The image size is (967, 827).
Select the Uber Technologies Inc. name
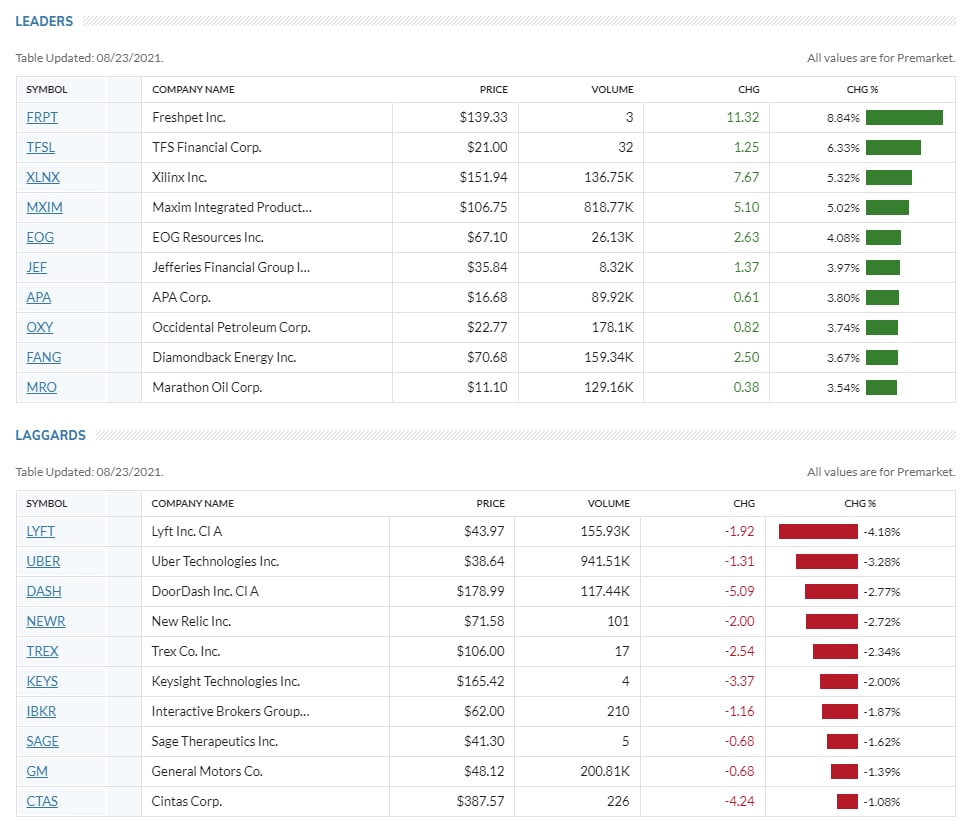[x=215, y=561]
